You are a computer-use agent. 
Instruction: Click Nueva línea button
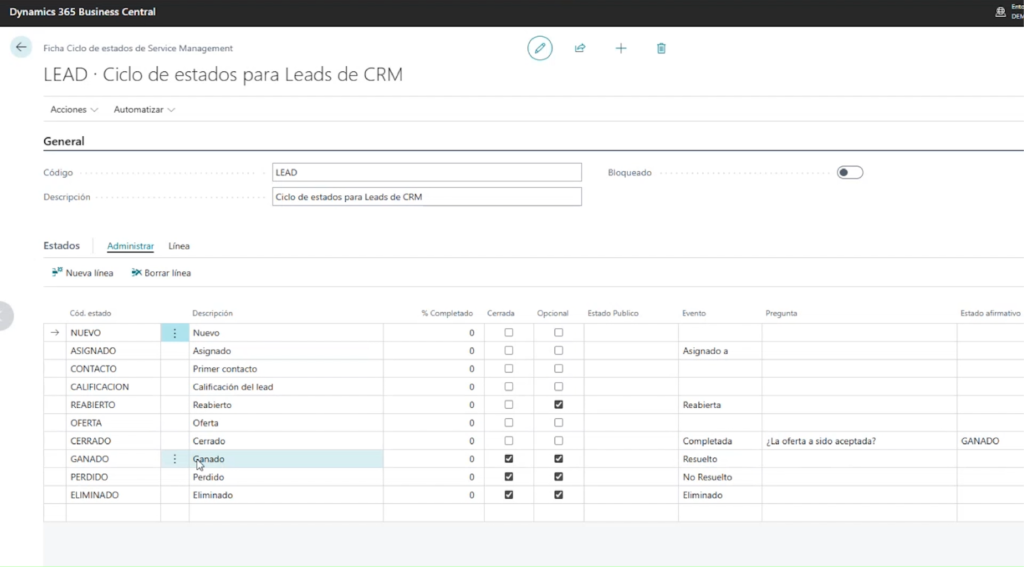pyautogui.click(x=82, y=273)
